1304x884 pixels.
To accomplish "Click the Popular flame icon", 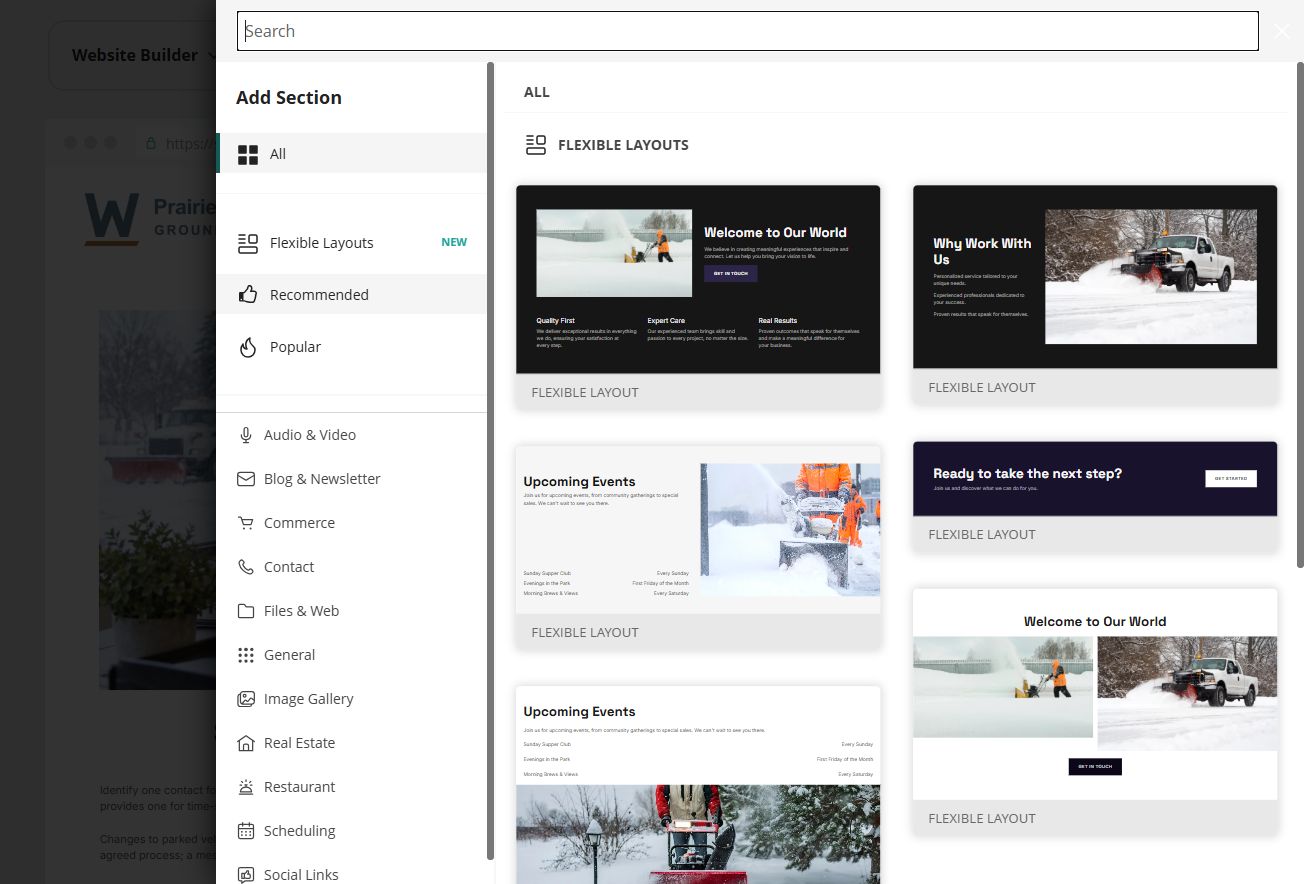I will [248, 347].
